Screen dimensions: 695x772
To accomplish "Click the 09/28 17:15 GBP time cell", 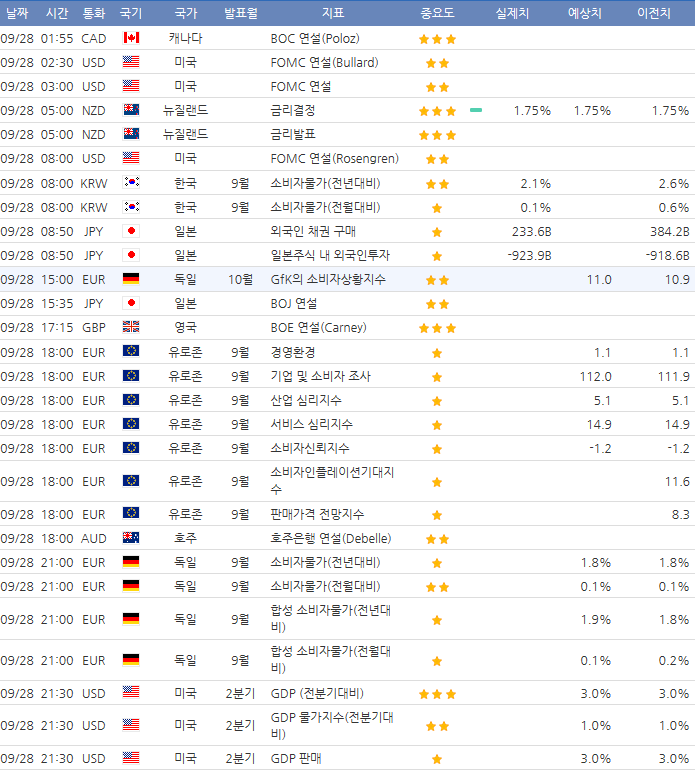I will click(57, 327).
